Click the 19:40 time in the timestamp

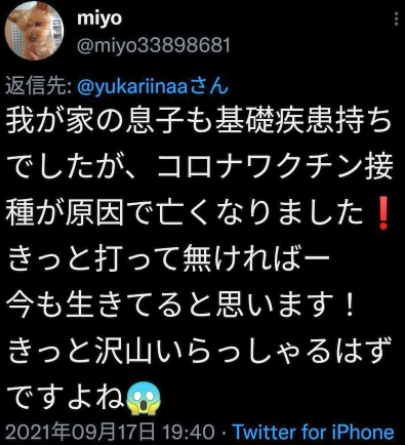(x=188, y=432)
